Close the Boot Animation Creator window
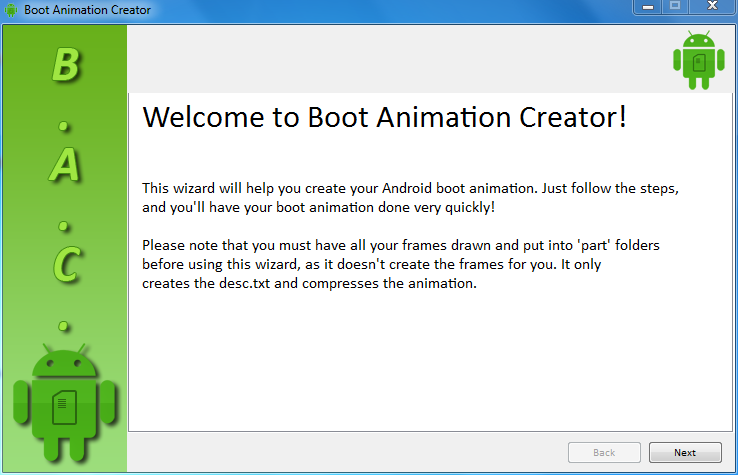This screenshot has height=475, width=738. 712,6
